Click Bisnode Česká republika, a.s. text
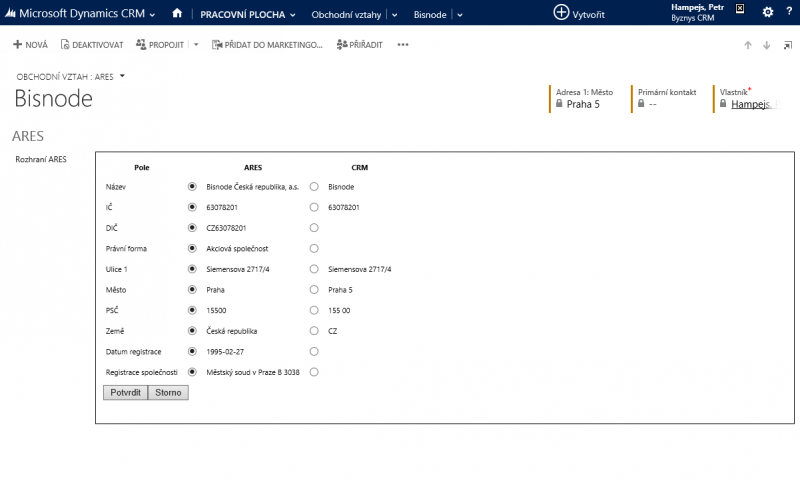 253,187
